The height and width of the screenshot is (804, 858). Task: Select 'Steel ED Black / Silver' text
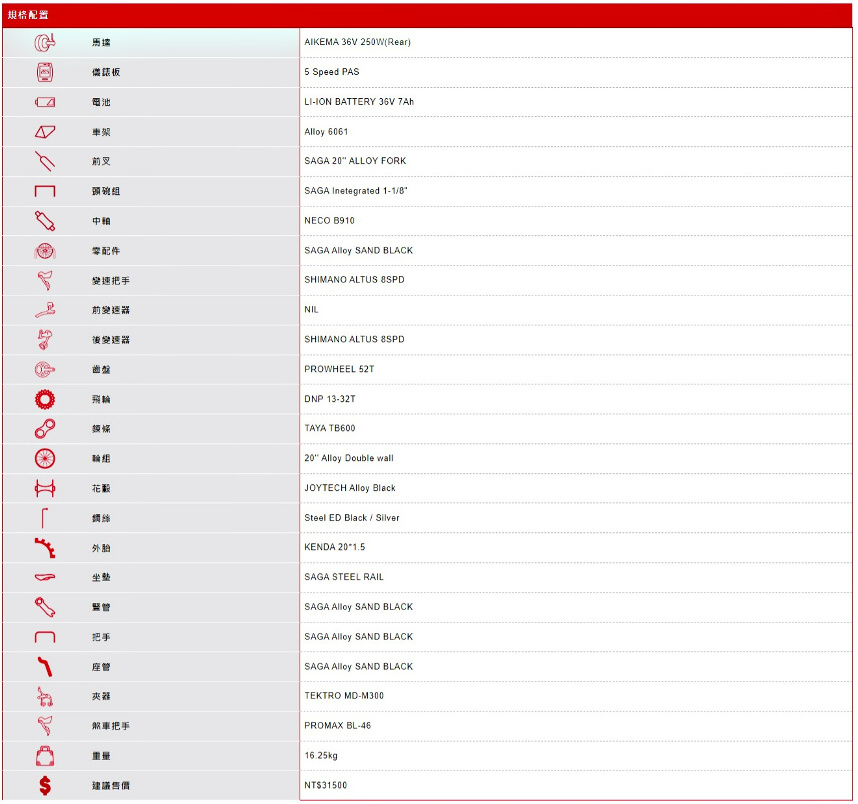point(352,518)
